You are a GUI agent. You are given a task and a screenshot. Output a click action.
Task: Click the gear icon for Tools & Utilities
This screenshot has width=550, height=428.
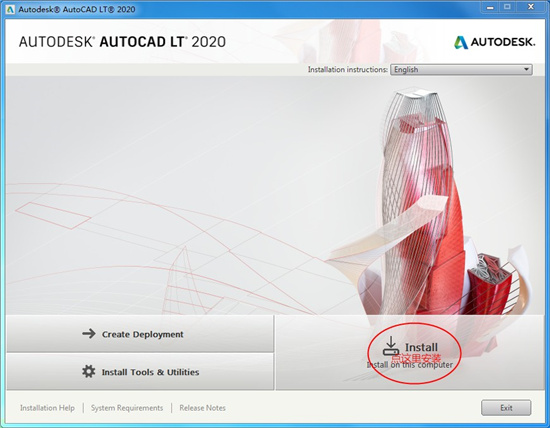point(89,371)
